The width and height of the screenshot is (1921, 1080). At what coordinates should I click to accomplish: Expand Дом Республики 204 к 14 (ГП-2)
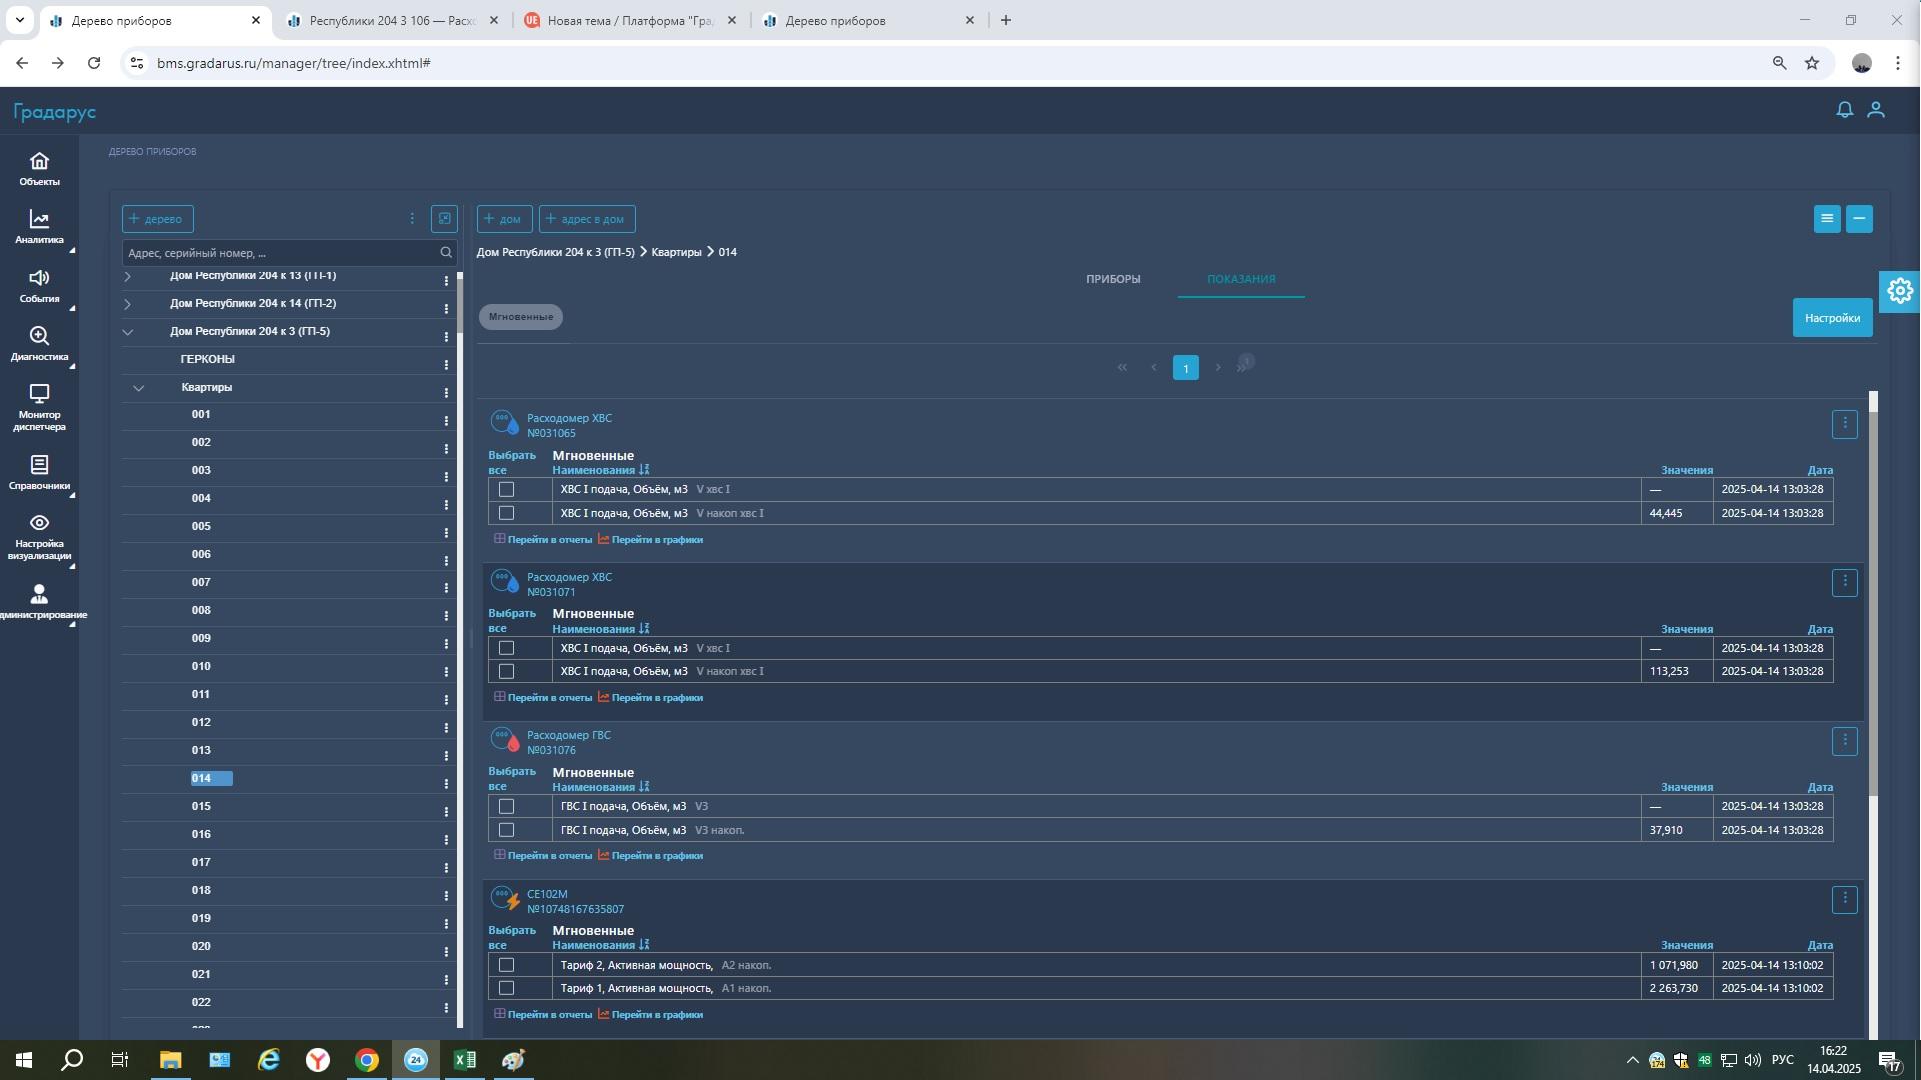coord(128,303)
